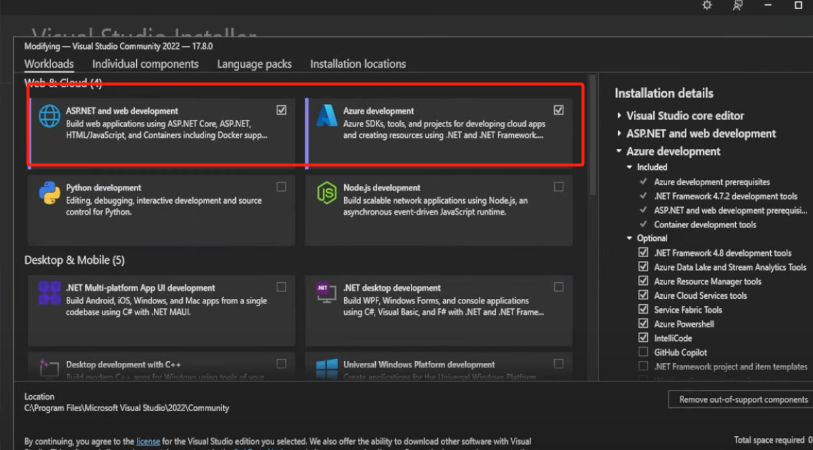
Task: Switch to Individual components tab
Action: click(145, 64)
